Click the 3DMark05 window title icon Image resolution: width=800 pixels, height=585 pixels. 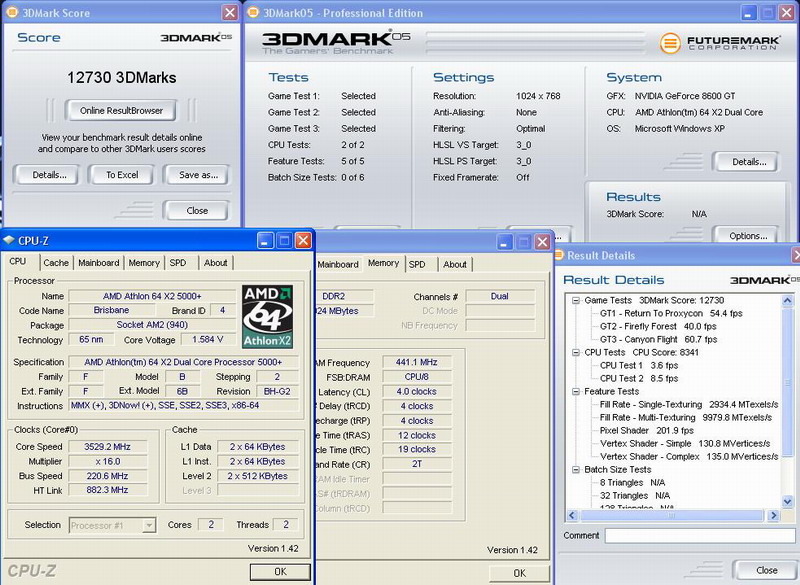pos(253,12)
